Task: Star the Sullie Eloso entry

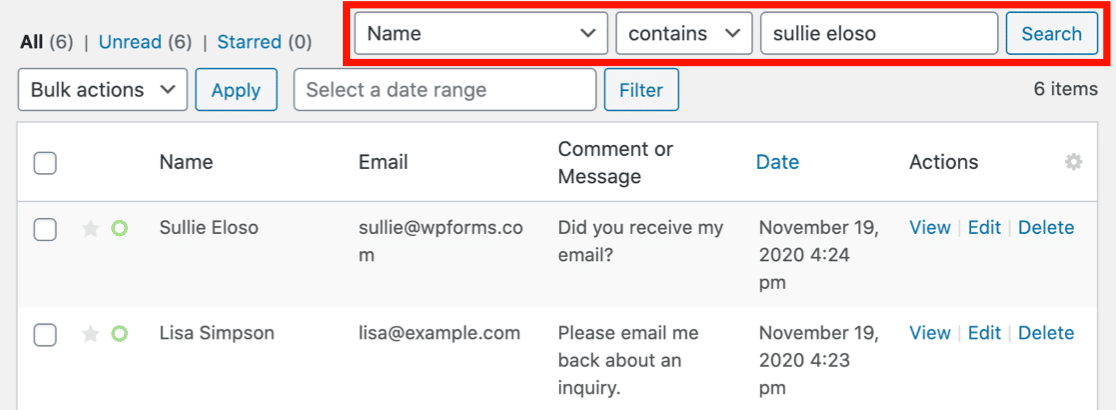Action: pos(90,229)
